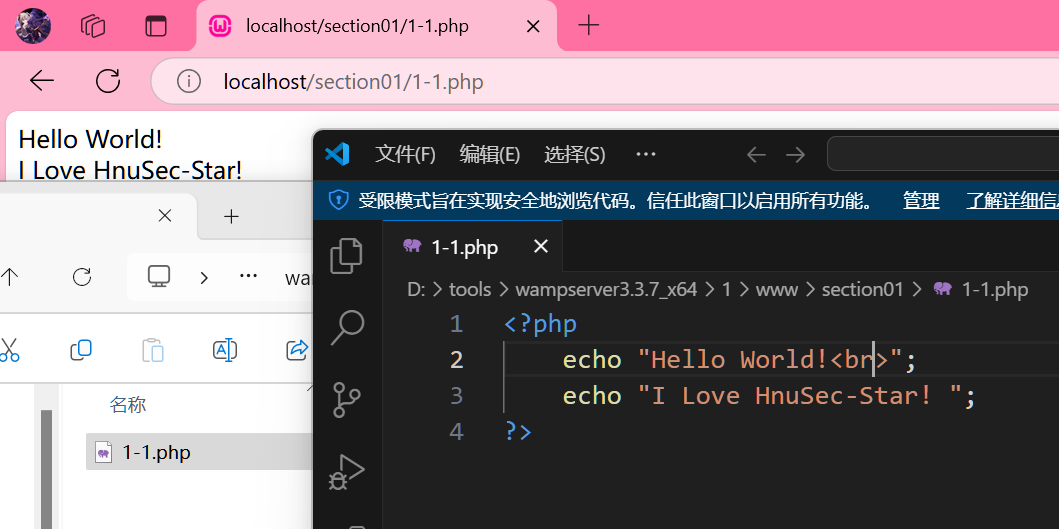This screenshot has width=1059, height=529.
Task: Open the 文件(F) menu in VS Code
Action: 405,154
